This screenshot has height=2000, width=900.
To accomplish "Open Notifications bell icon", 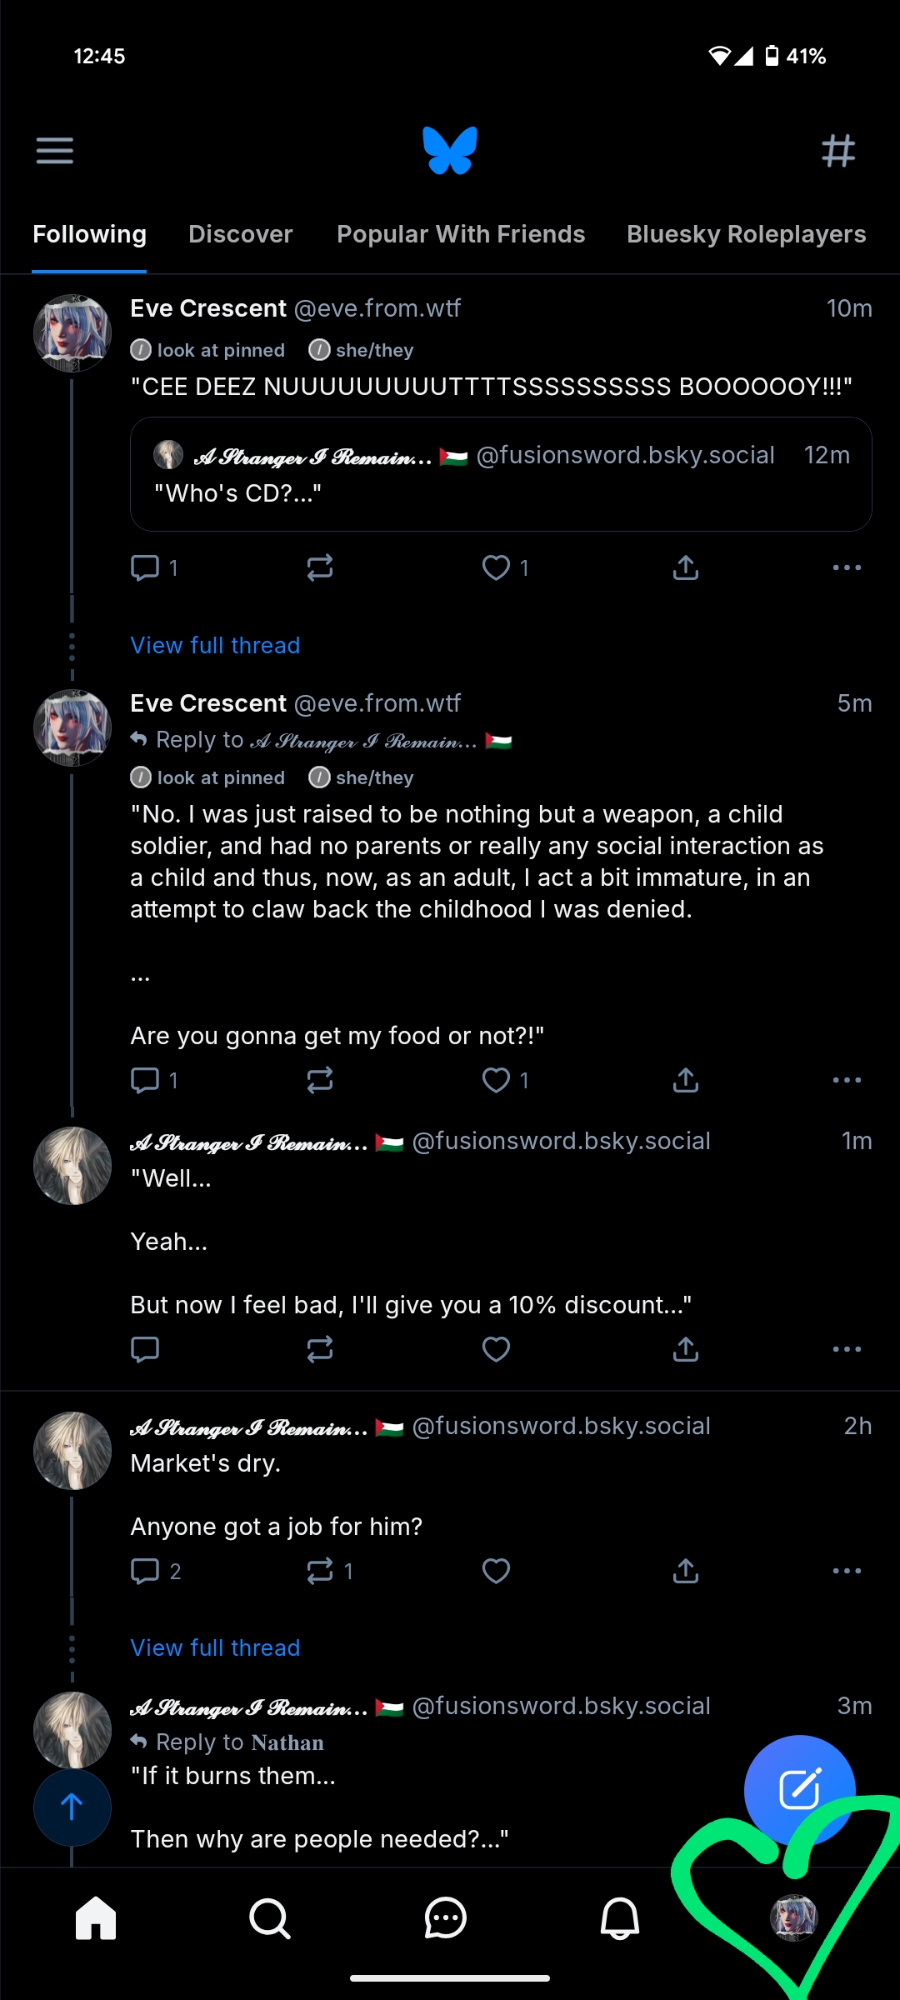I will pos(619,1918).
